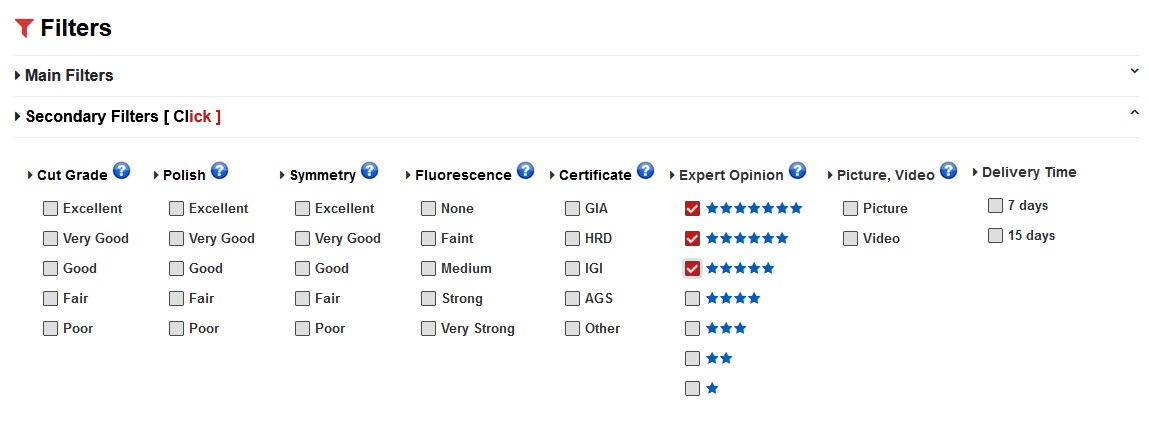Open the Polish help question mark icon

pos(220,171)
